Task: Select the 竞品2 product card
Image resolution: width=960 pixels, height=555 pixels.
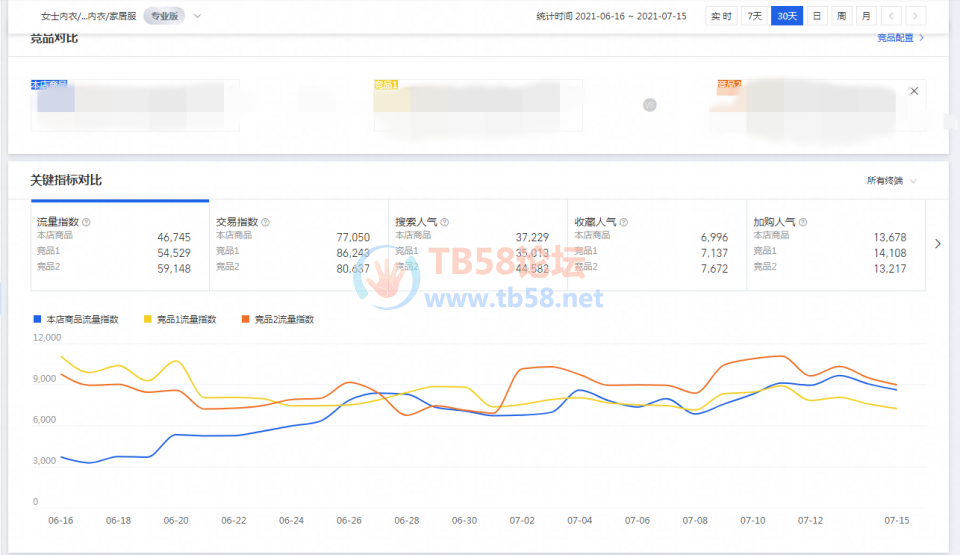Action: tap(821, 105)
